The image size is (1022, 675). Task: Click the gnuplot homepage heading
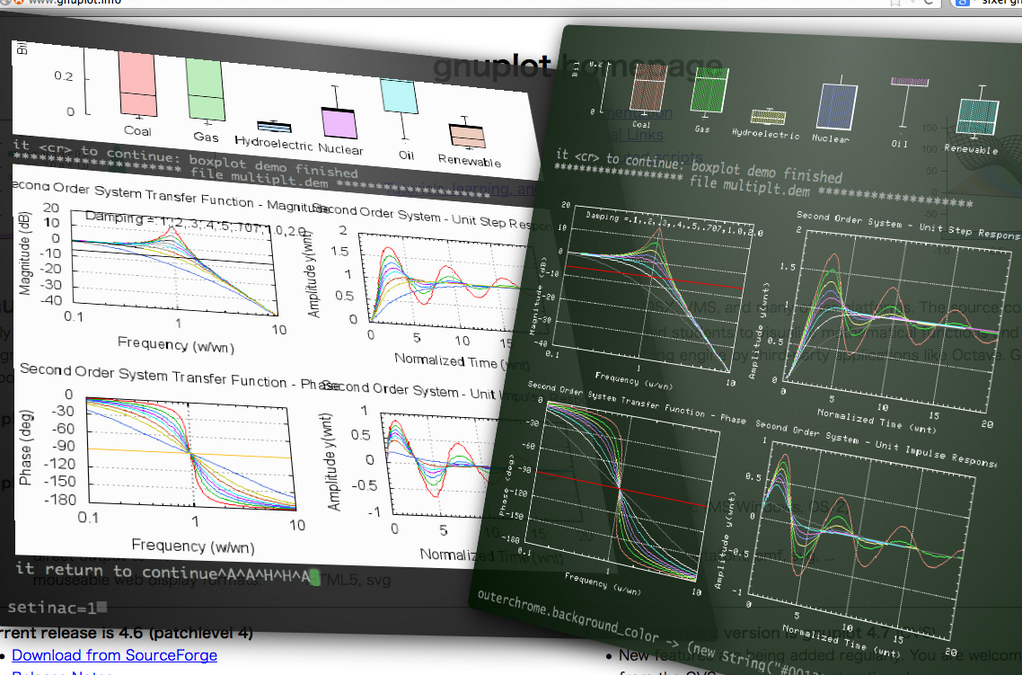click(577, 66)
